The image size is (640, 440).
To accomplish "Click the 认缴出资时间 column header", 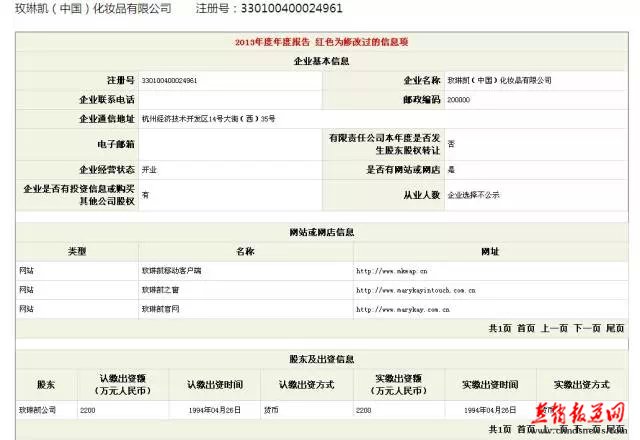I will pos(215,384).
